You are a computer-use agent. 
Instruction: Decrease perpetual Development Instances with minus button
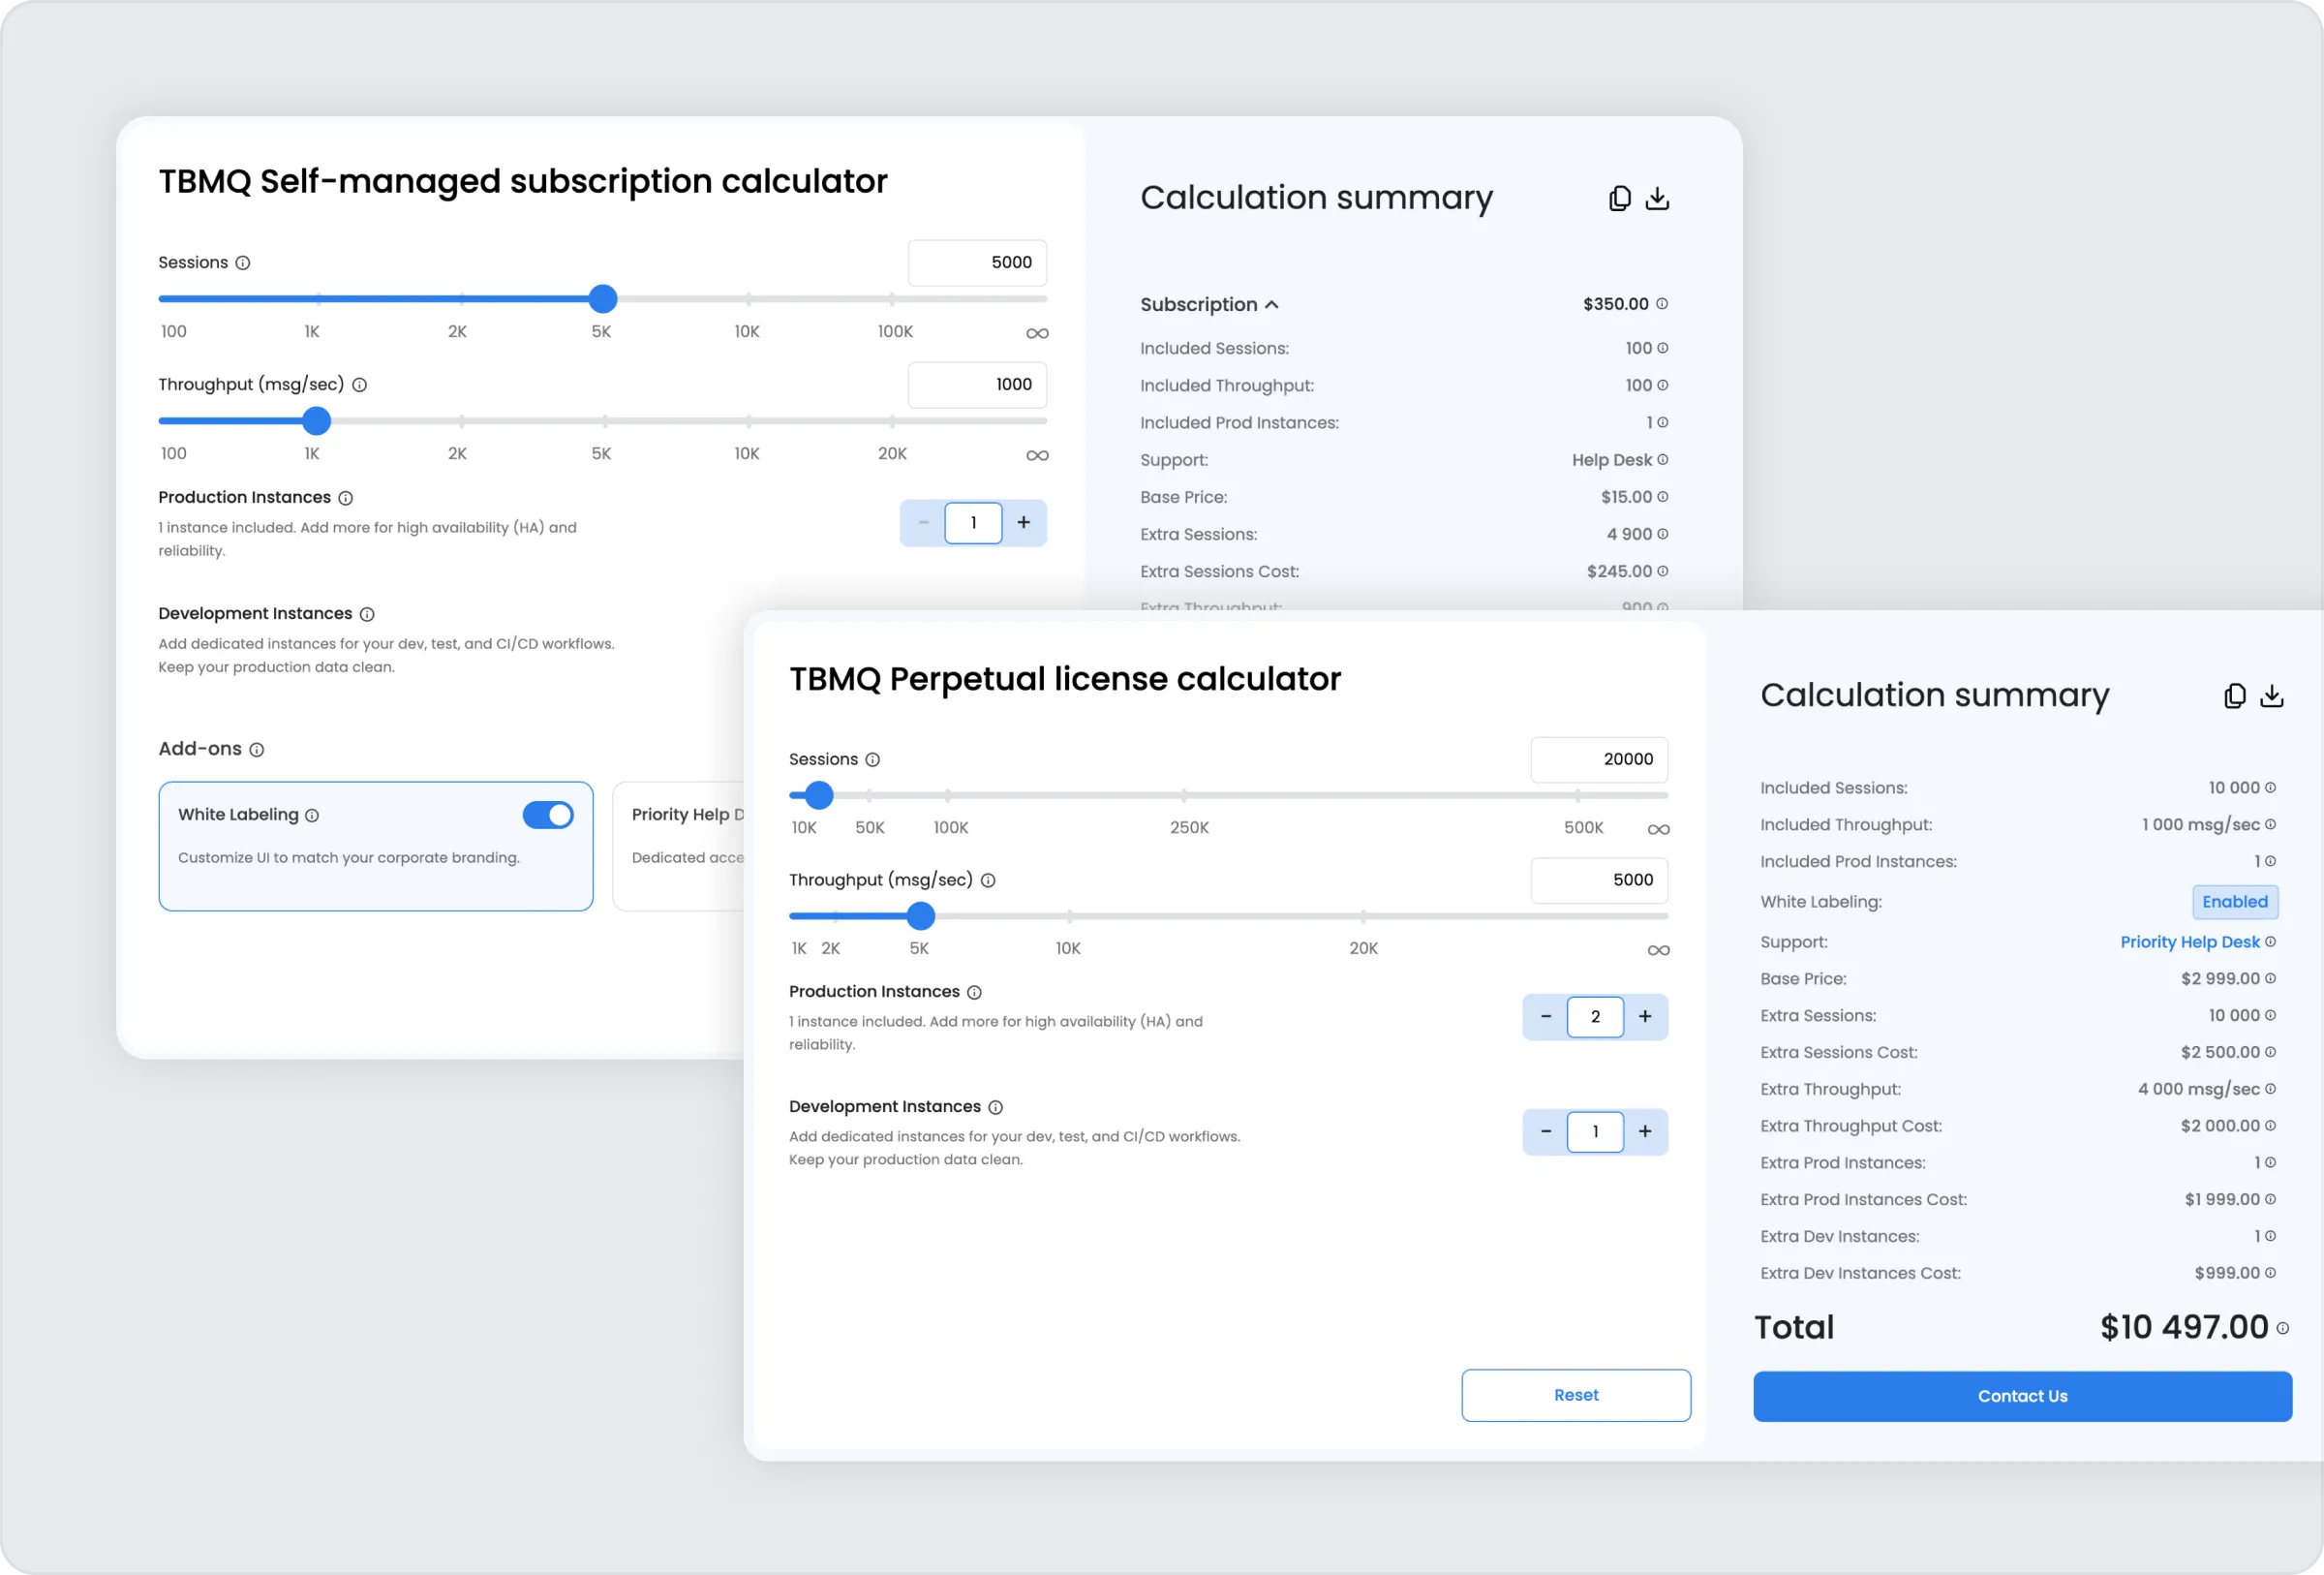tap(1546, 1132)
